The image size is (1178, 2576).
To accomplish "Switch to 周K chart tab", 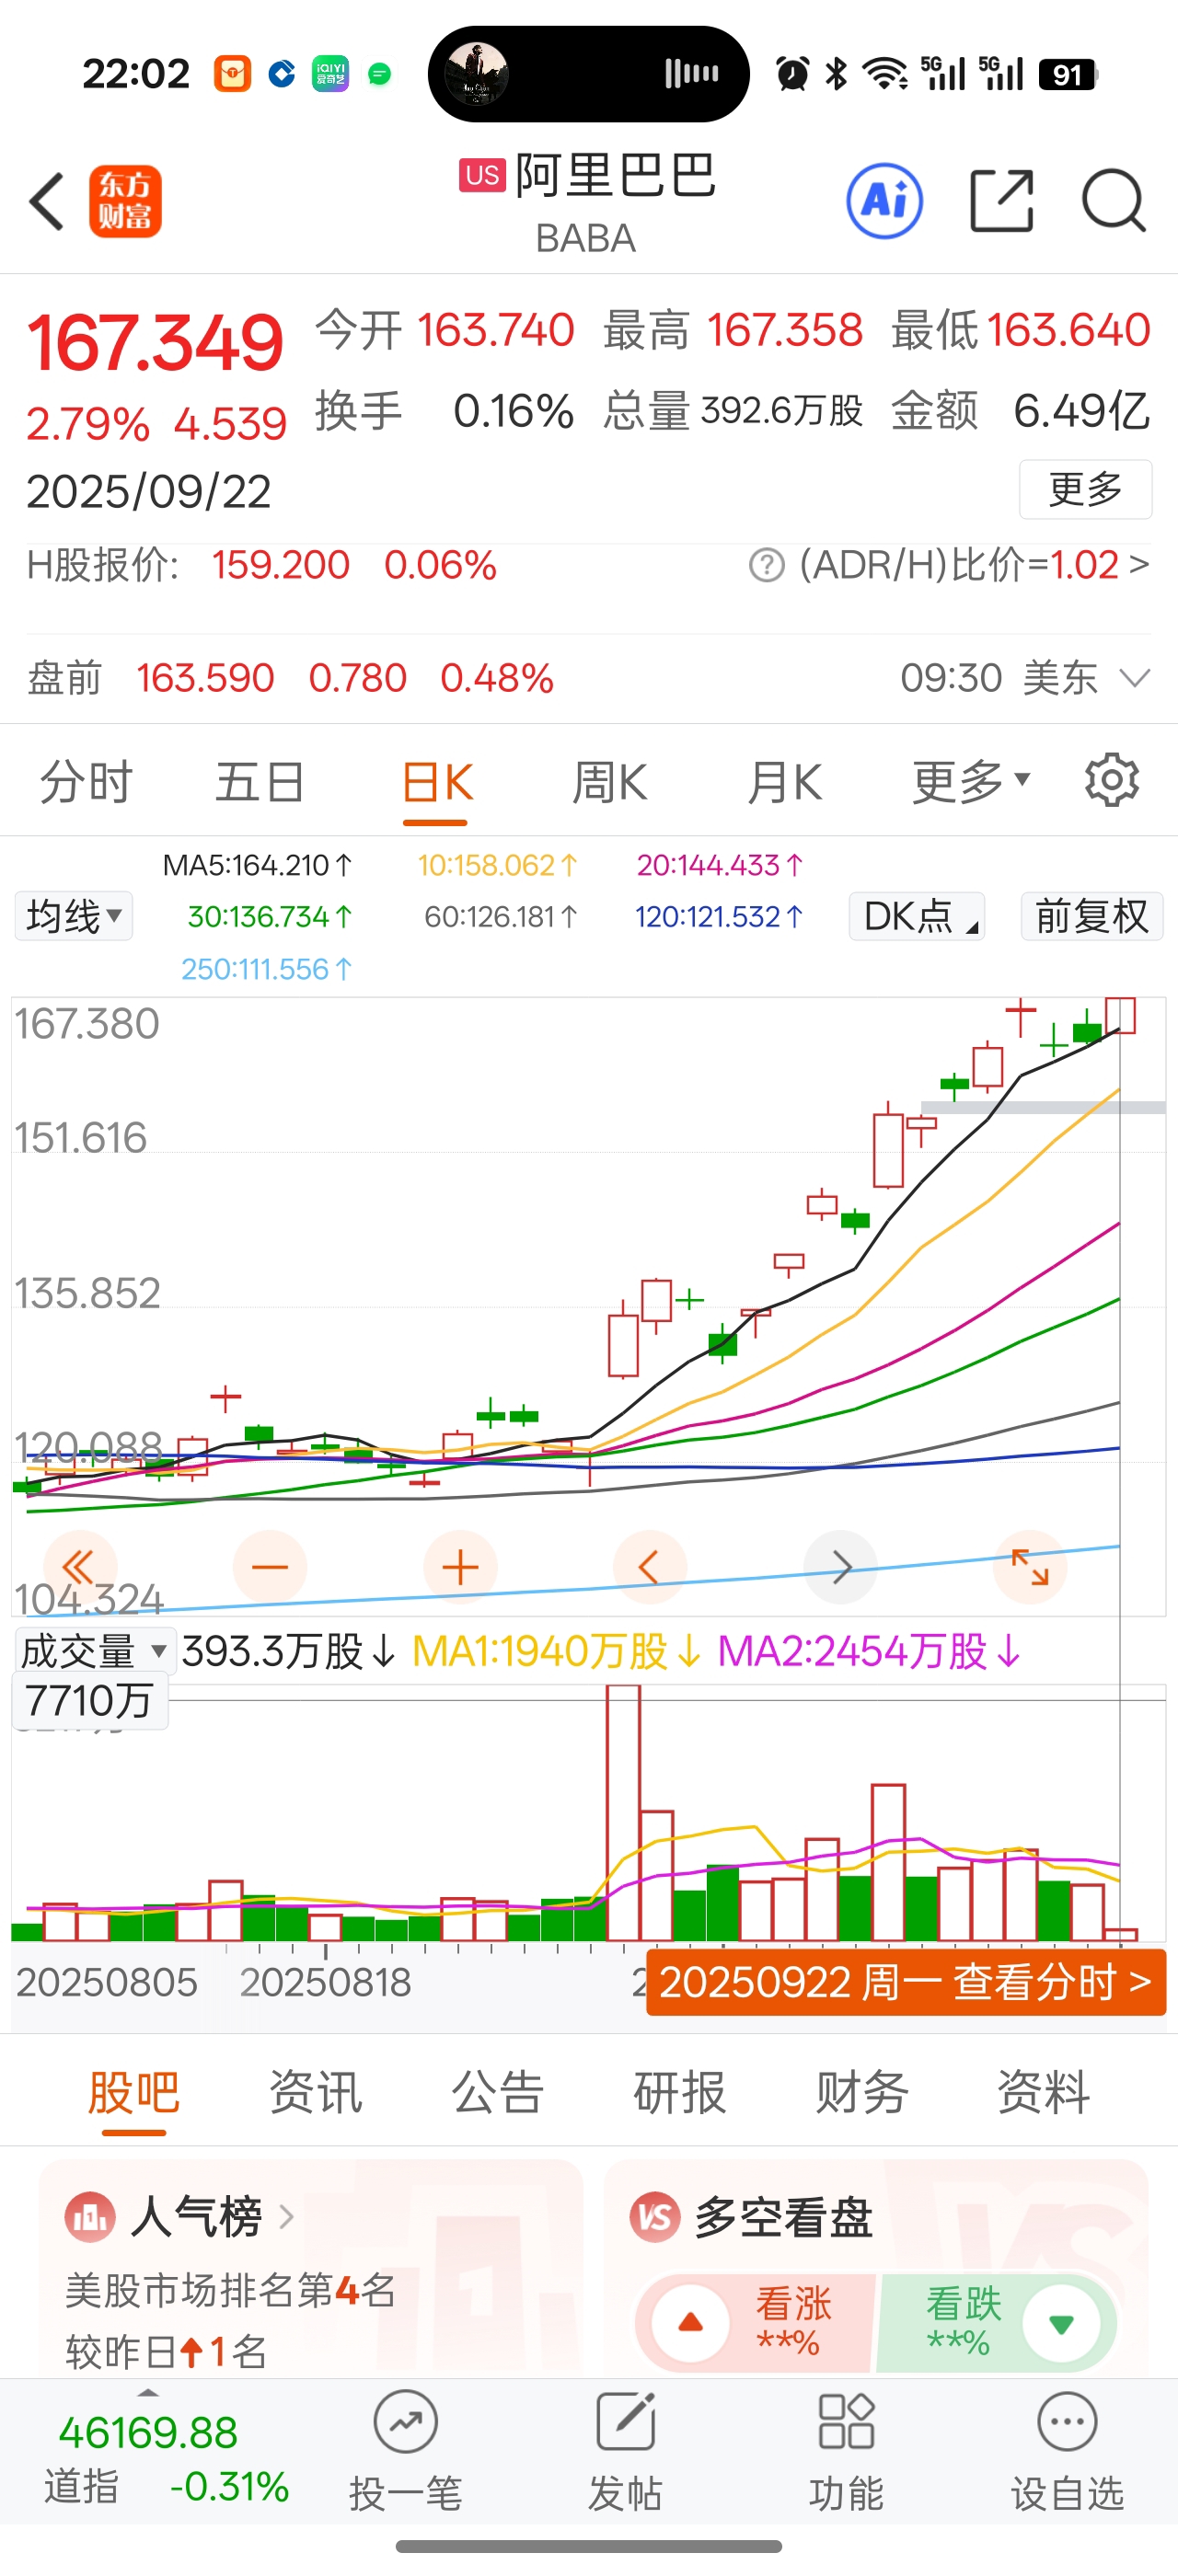I will click(610, 780).
